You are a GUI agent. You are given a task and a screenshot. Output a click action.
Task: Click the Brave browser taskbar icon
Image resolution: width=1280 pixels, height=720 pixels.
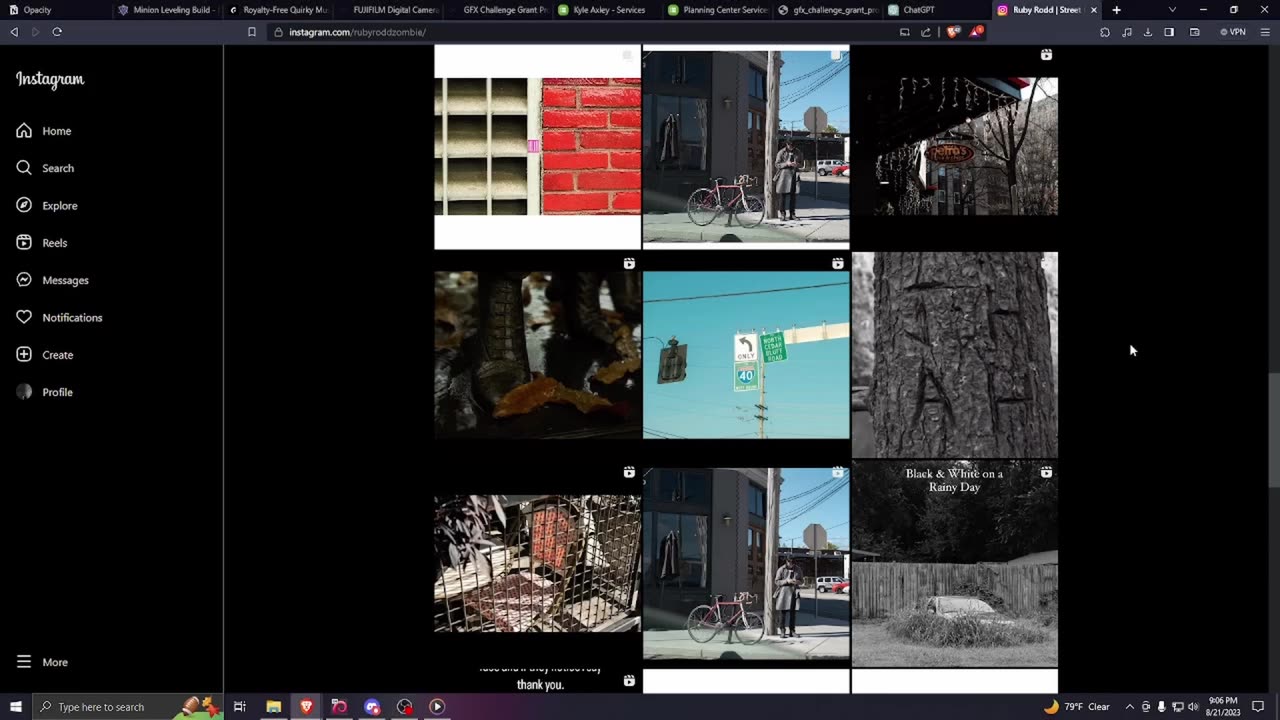(306, 707)
